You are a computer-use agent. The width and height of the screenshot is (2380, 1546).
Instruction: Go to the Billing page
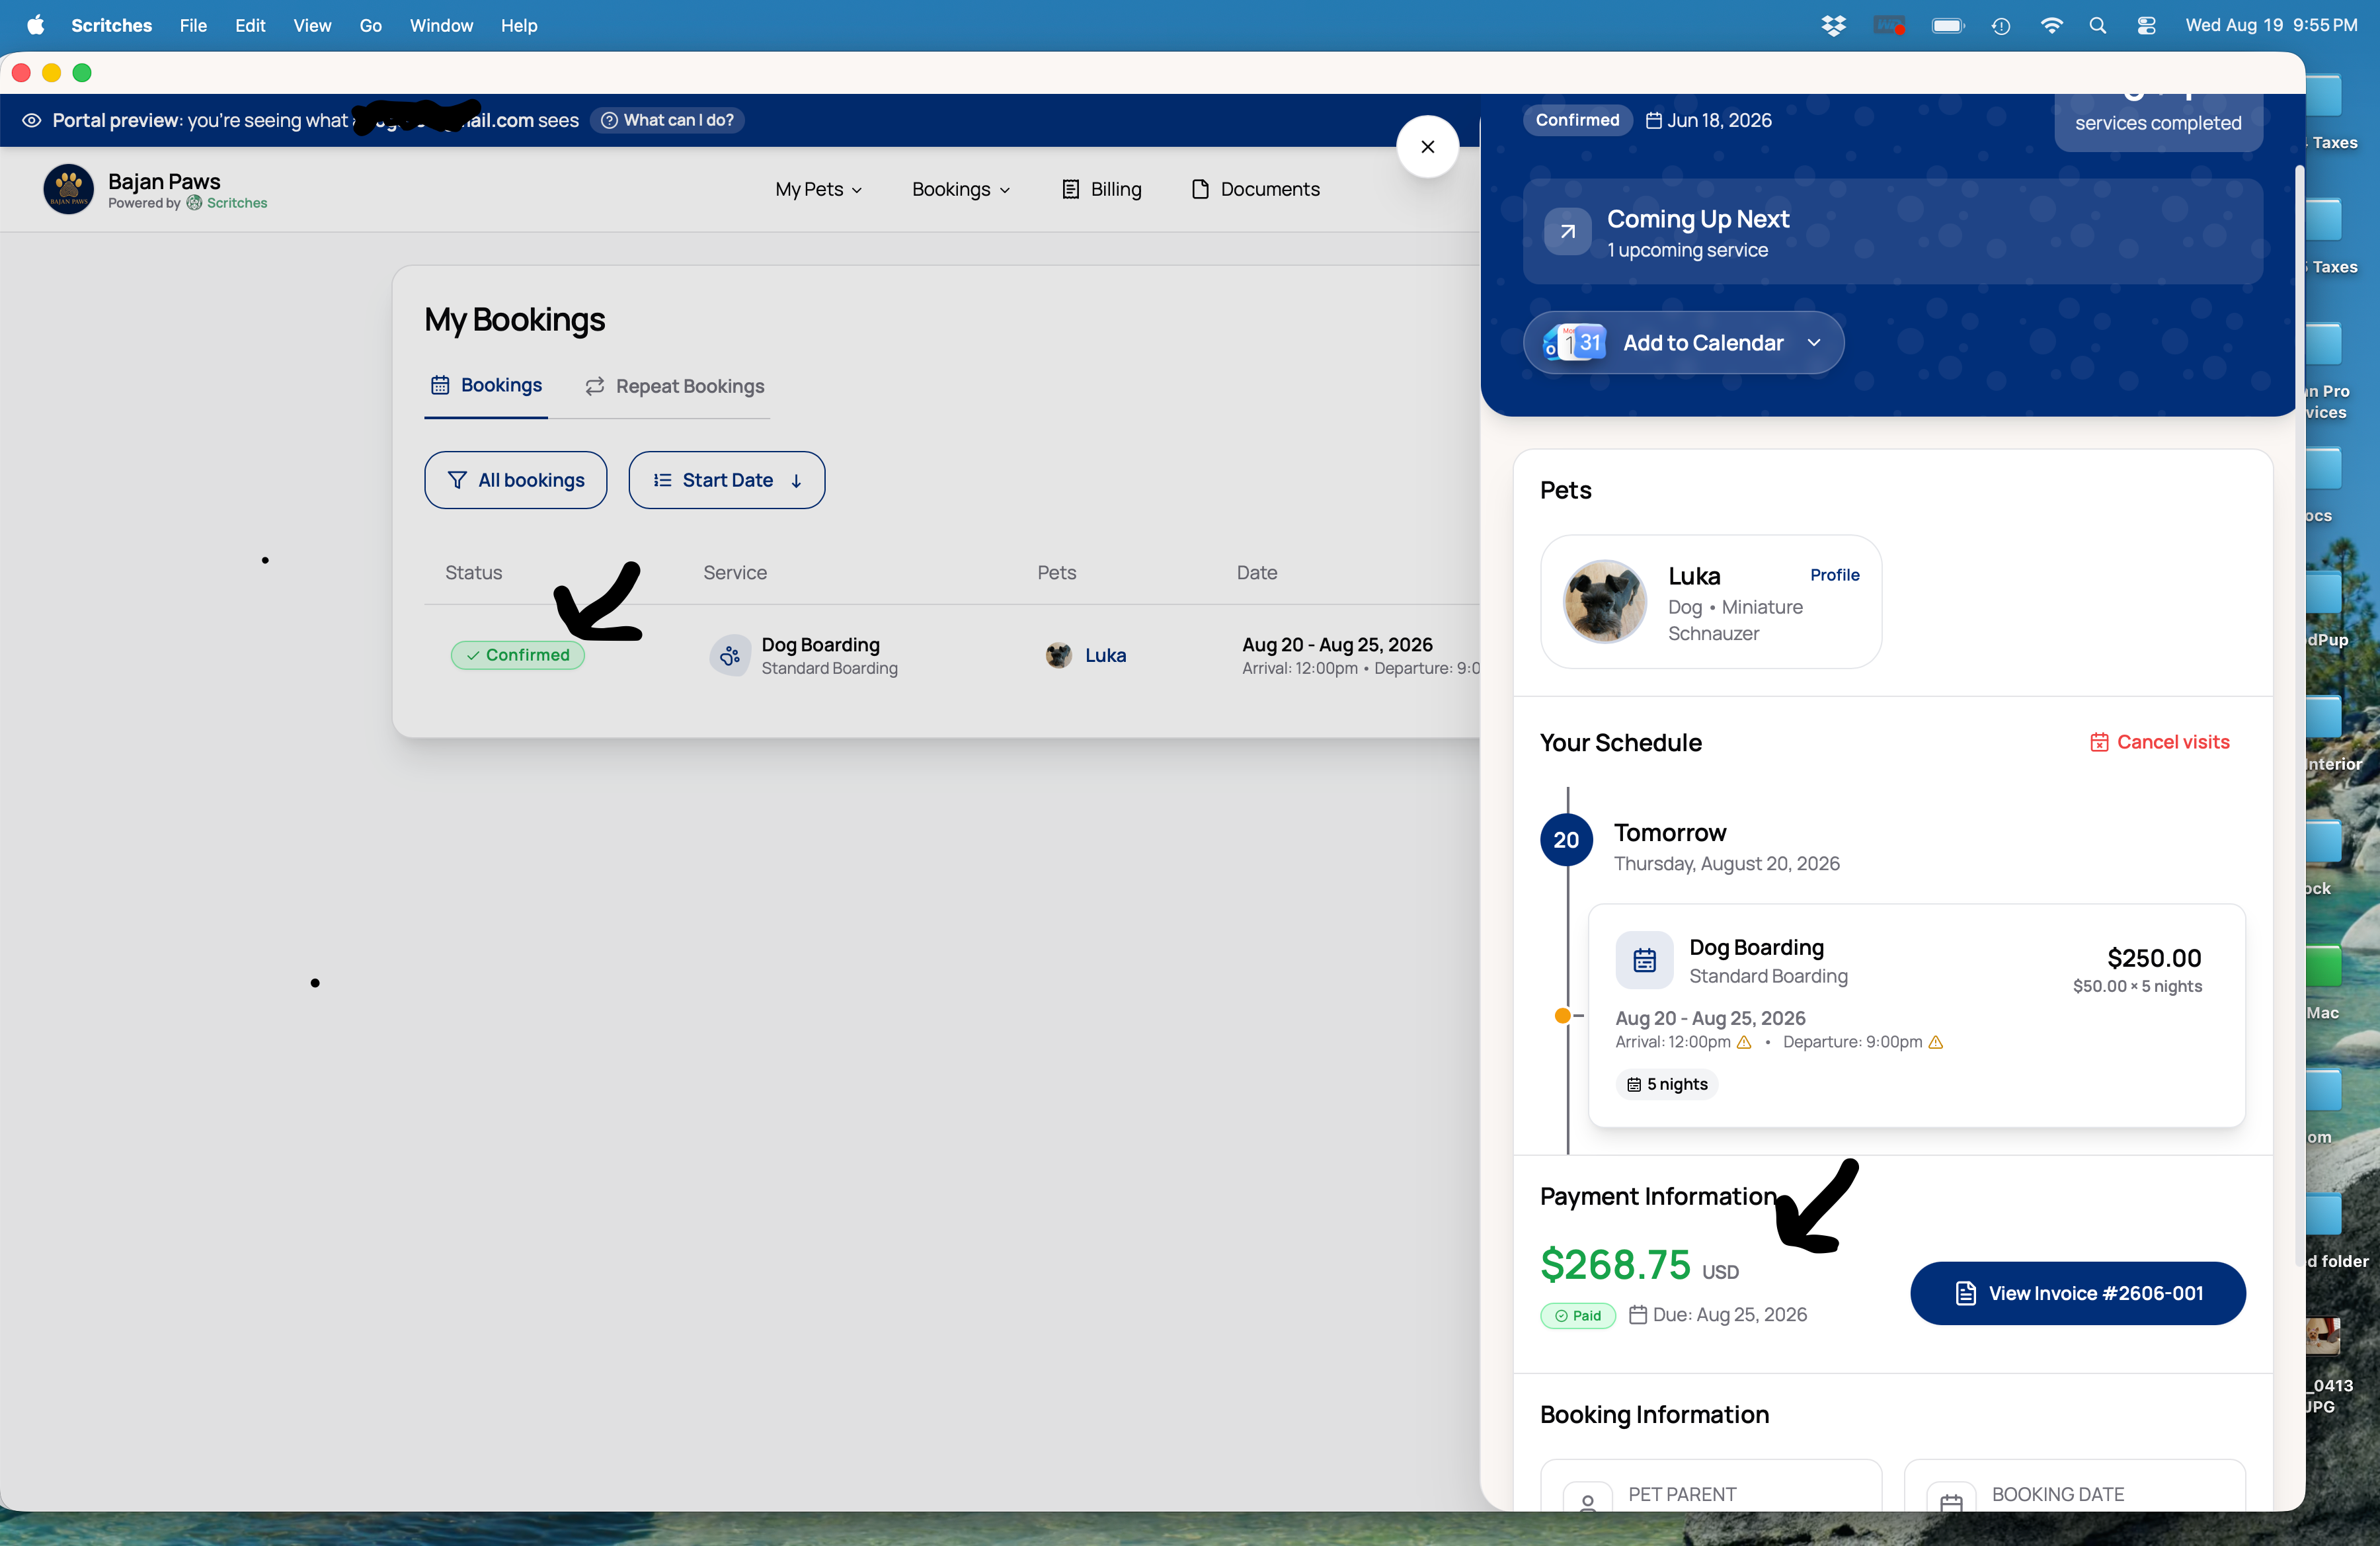pos(1101,189)
